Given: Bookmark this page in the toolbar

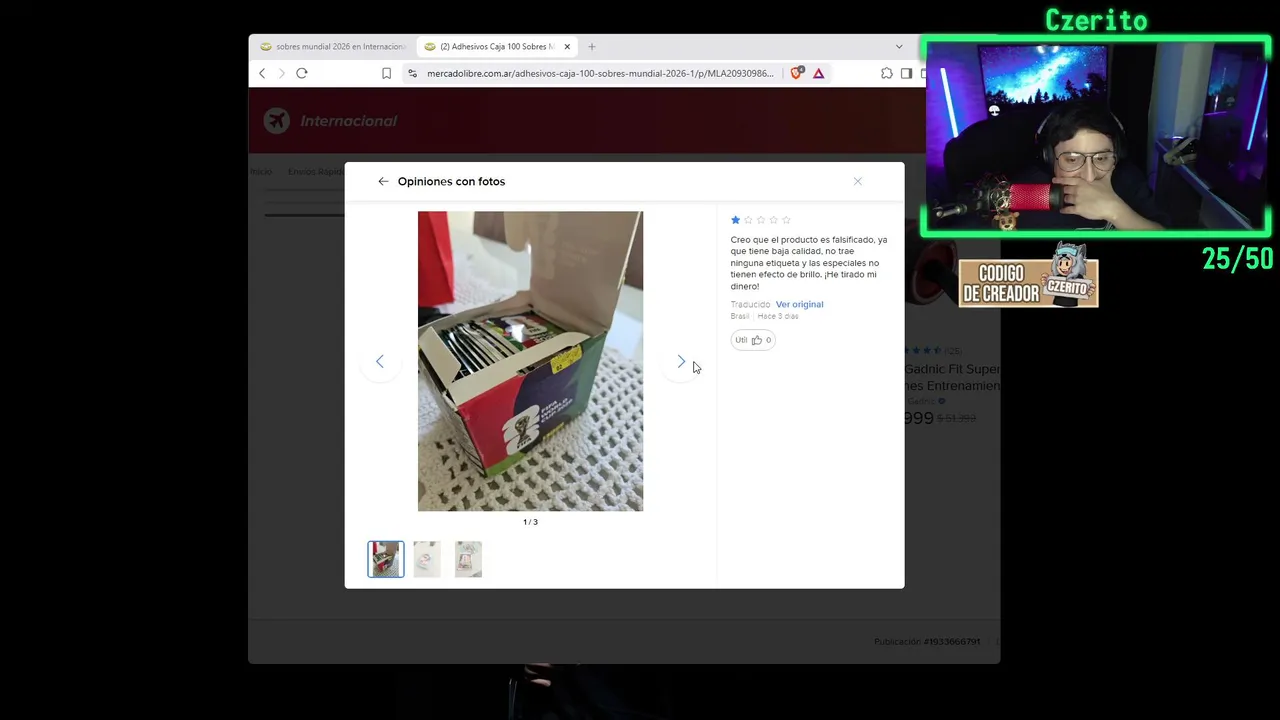Looking at the screenshot, I should [x=386, y=73].
